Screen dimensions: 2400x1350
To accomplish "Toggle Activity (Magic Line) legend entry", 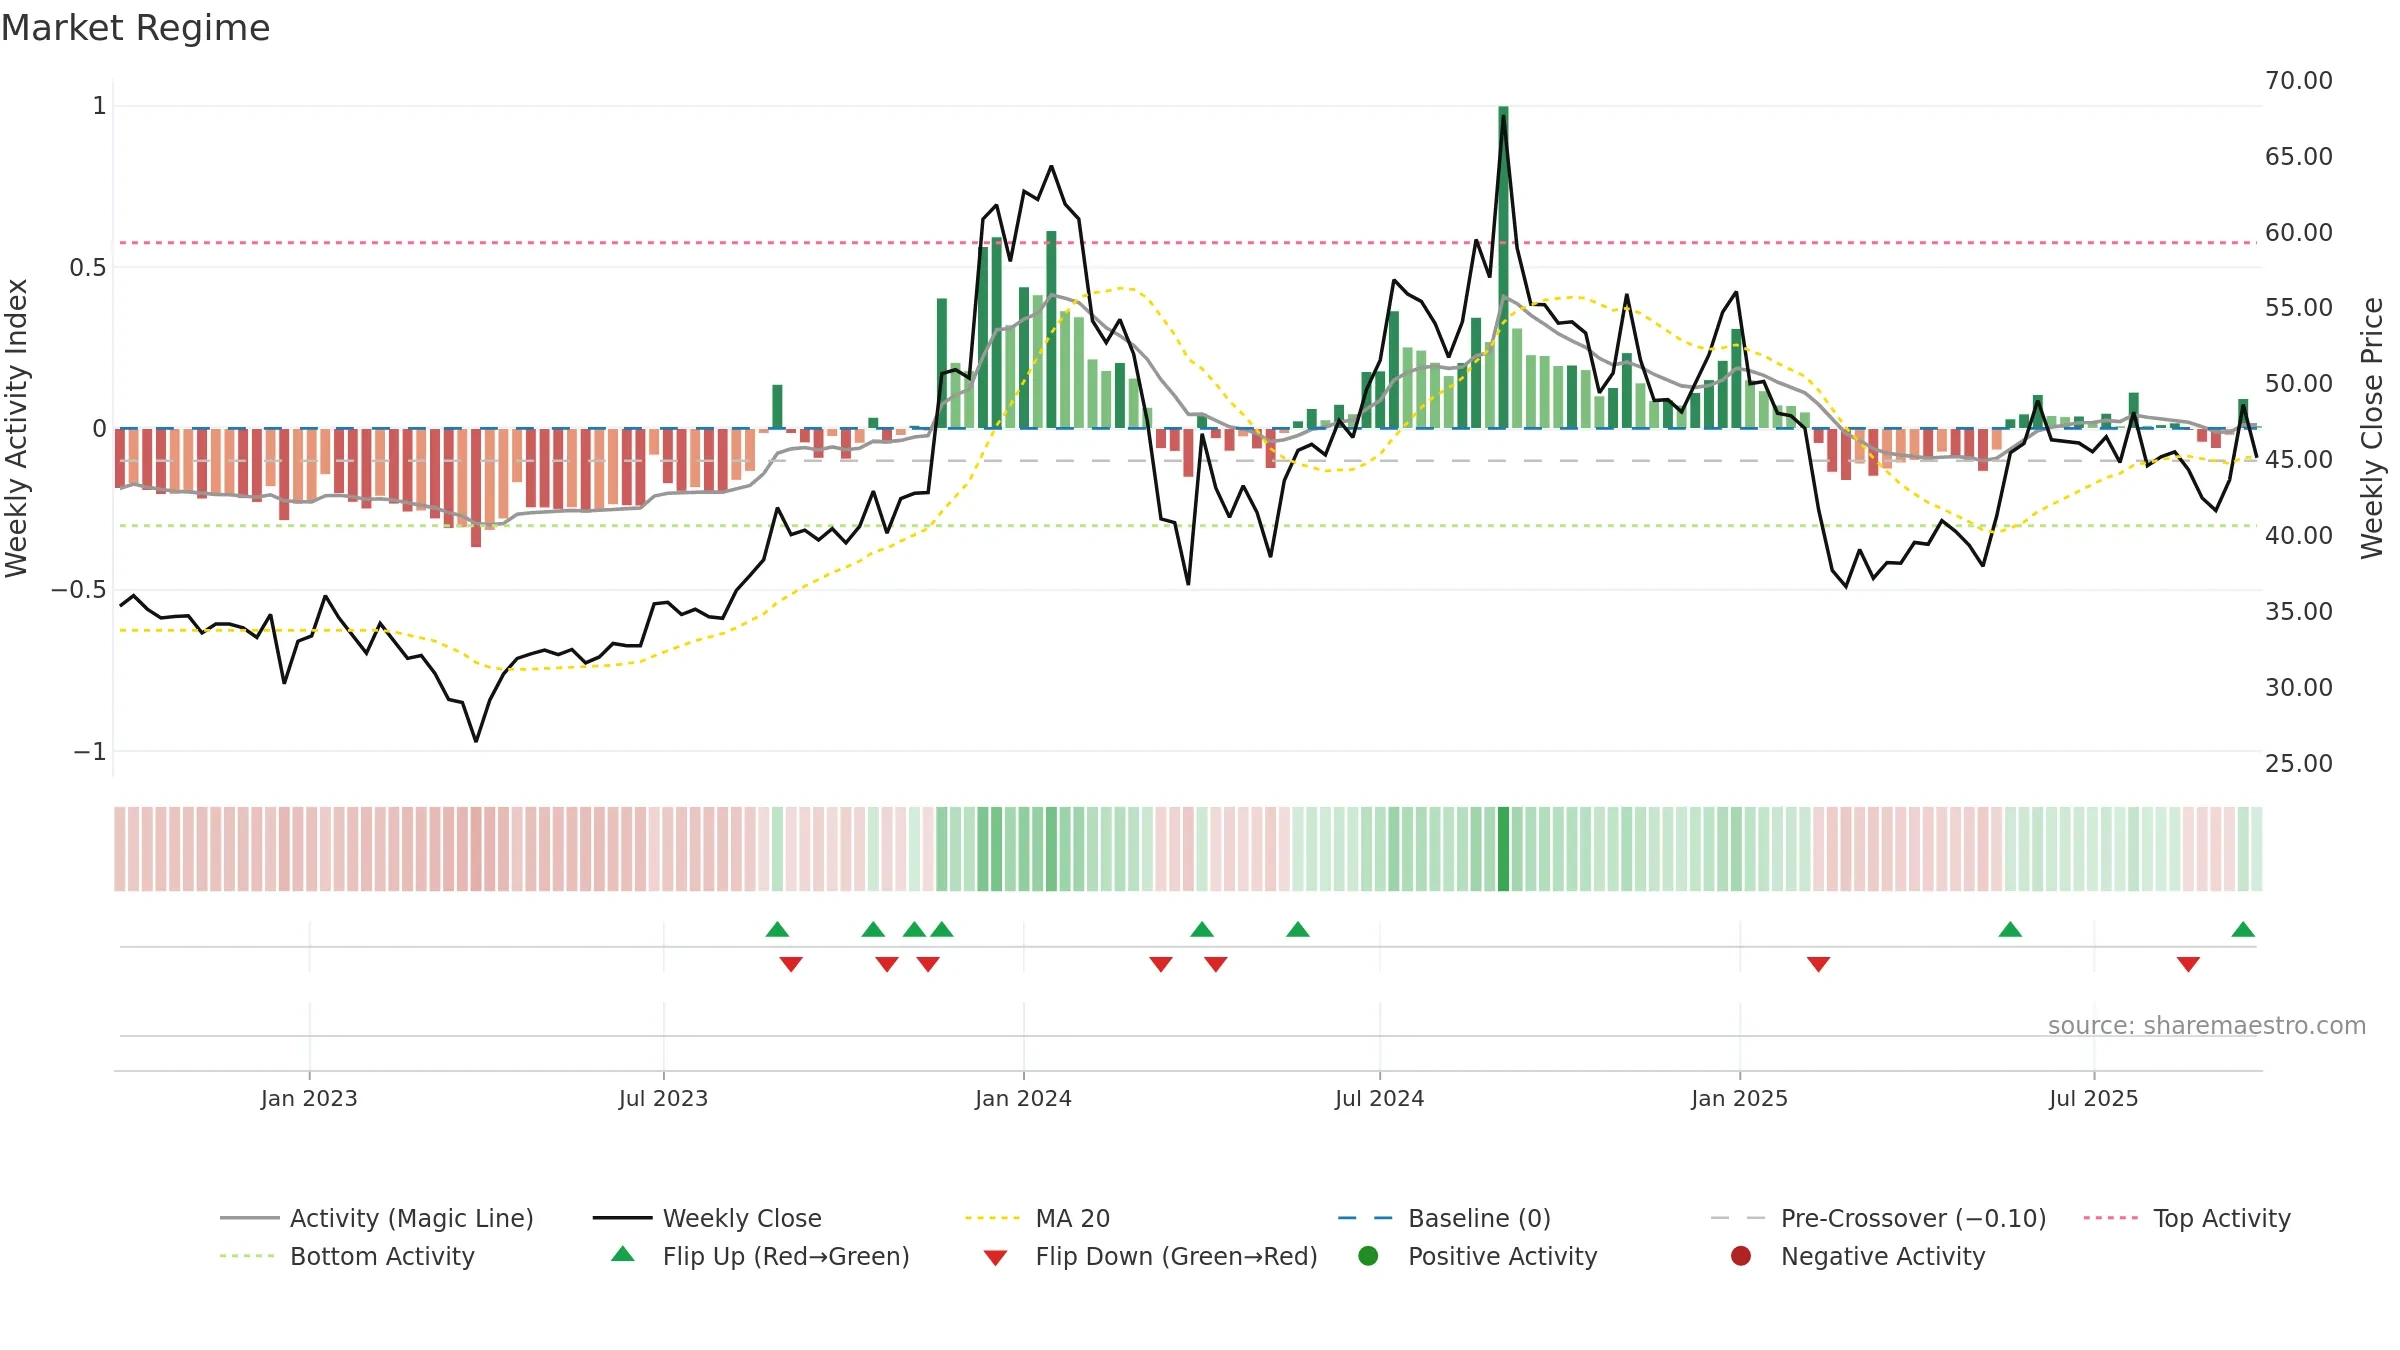I will (x=377, y=1218).
